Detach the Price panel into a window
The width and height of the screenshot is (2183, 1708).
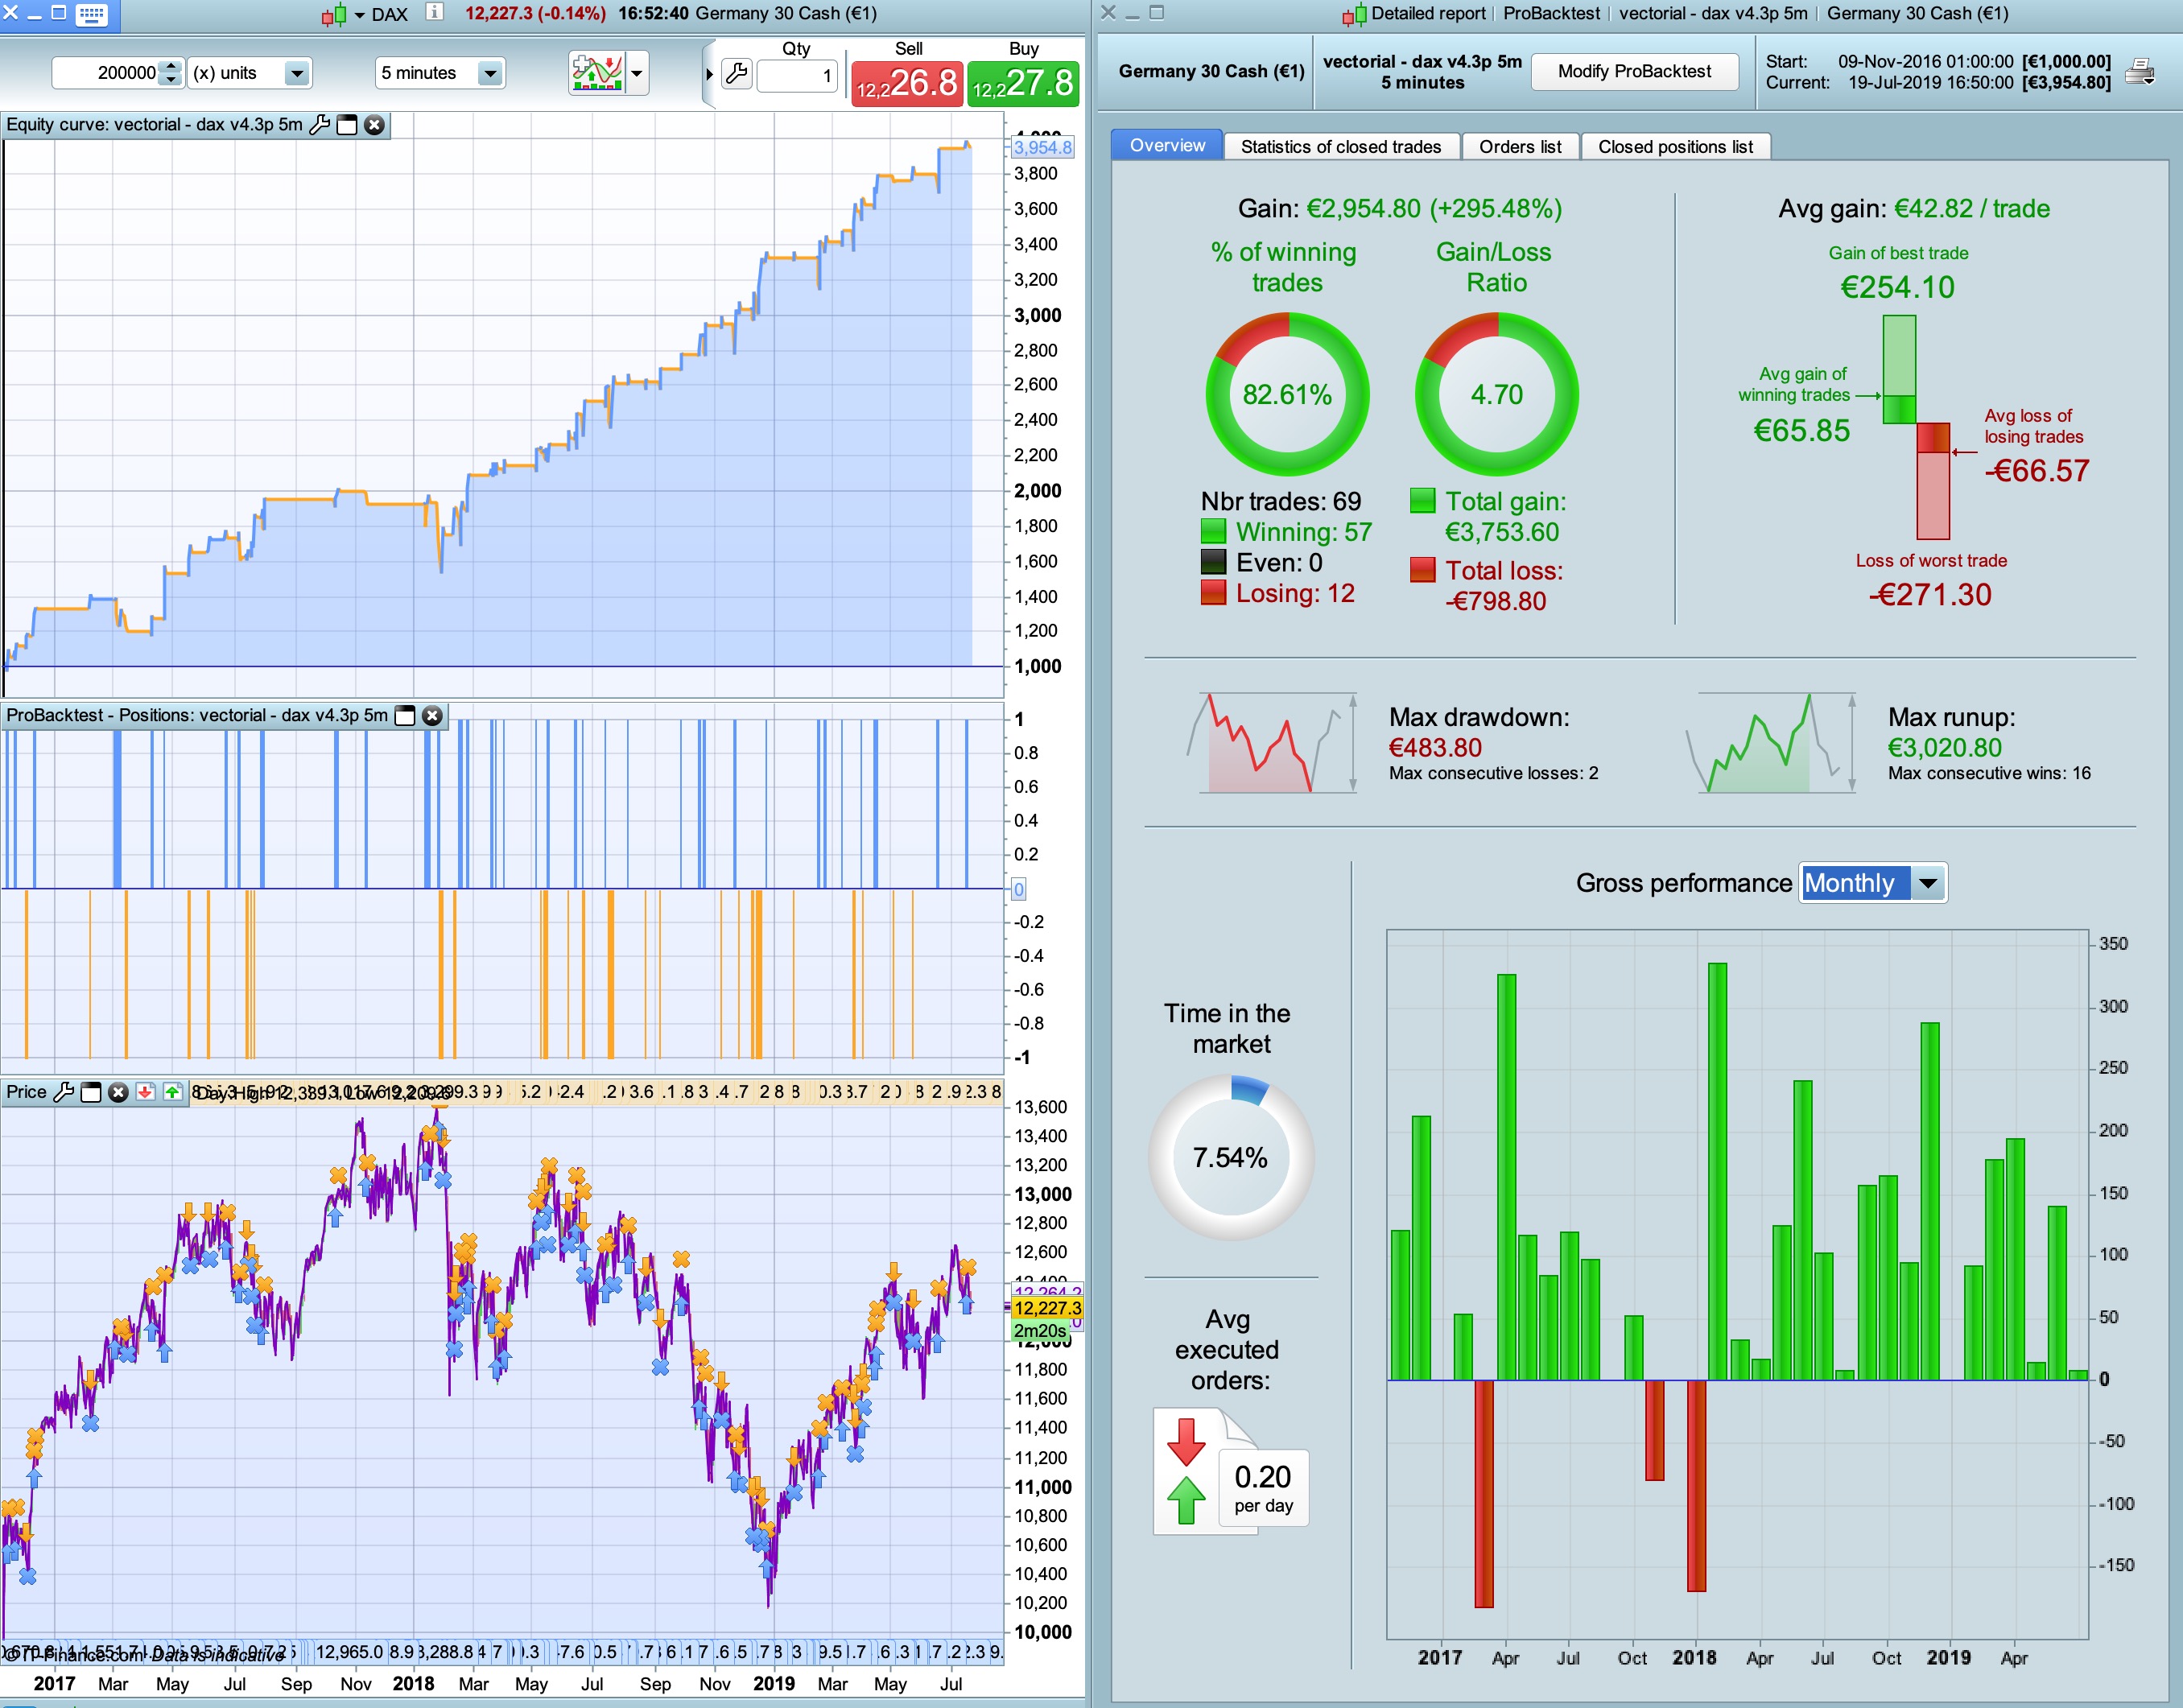point(91,1092)
